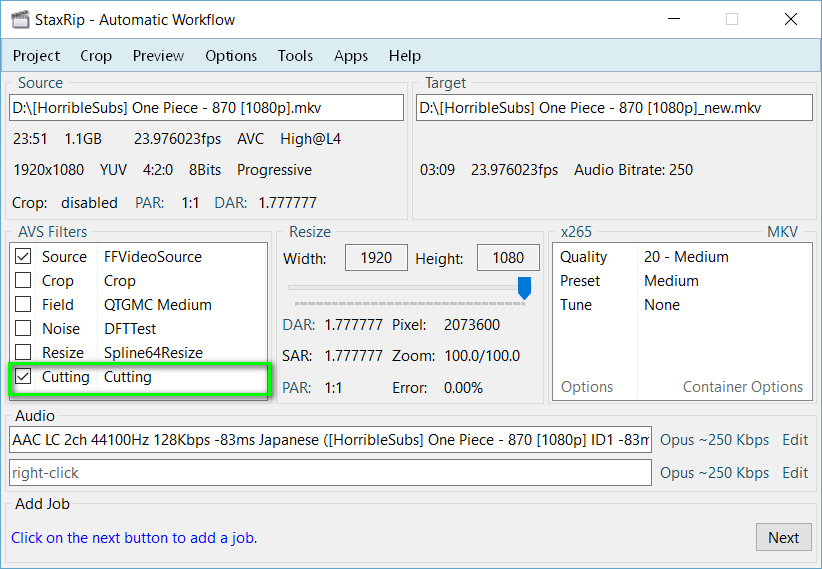
Task: Click the Next button to add job
Action: (783, 537)
